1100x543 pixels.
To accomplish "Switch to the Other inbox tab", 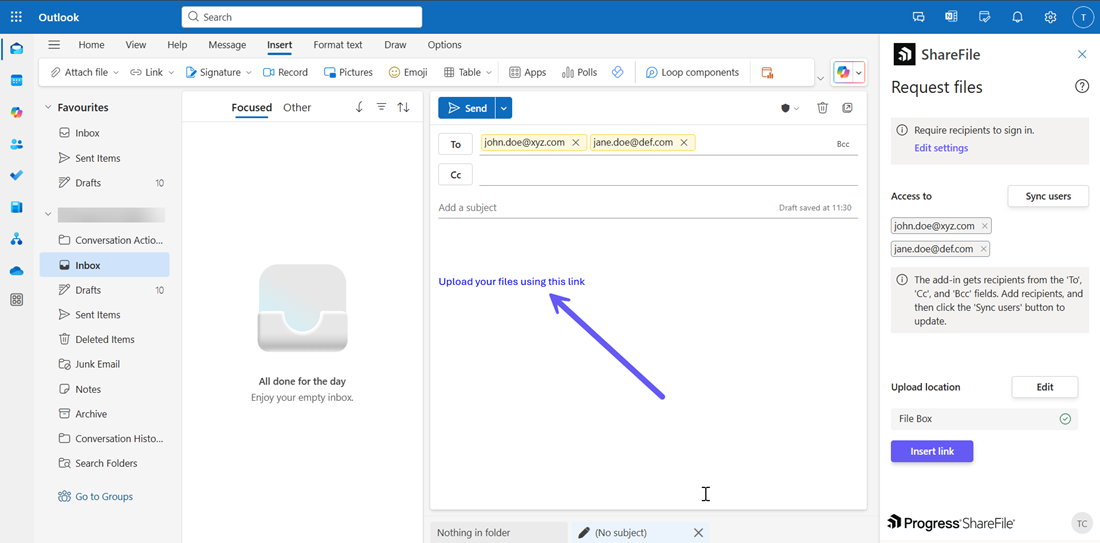I will click(297, 107).
